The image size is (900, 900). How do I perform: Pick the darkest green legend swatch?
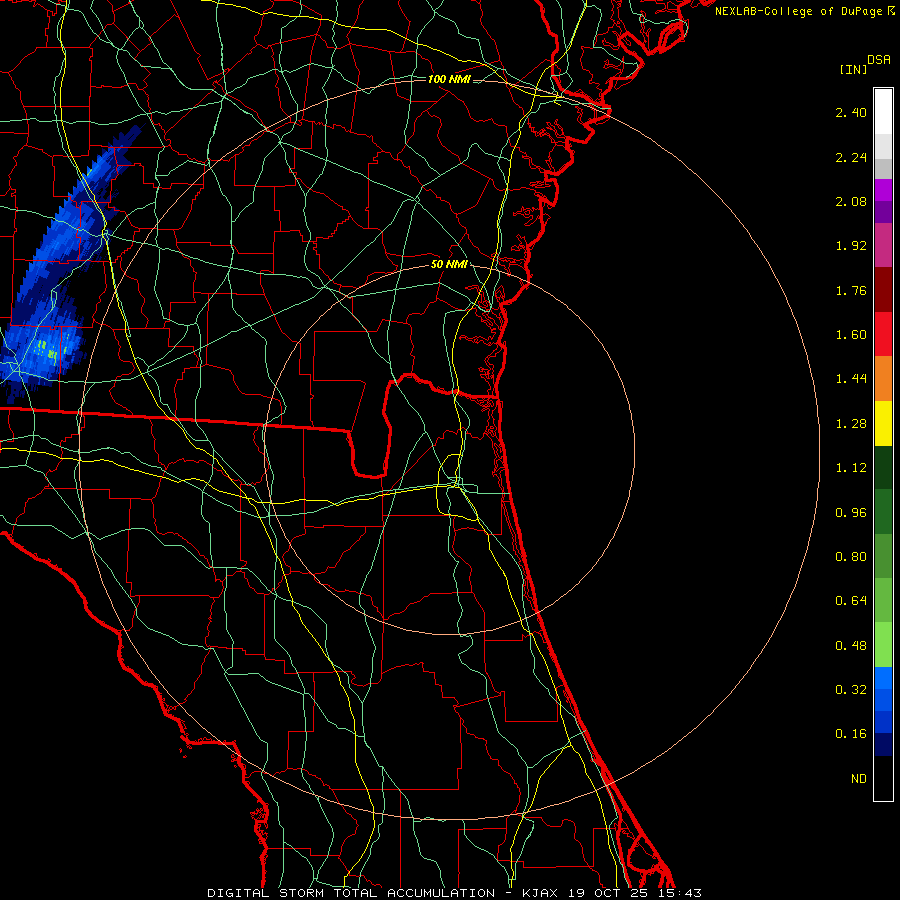point(883,468)
